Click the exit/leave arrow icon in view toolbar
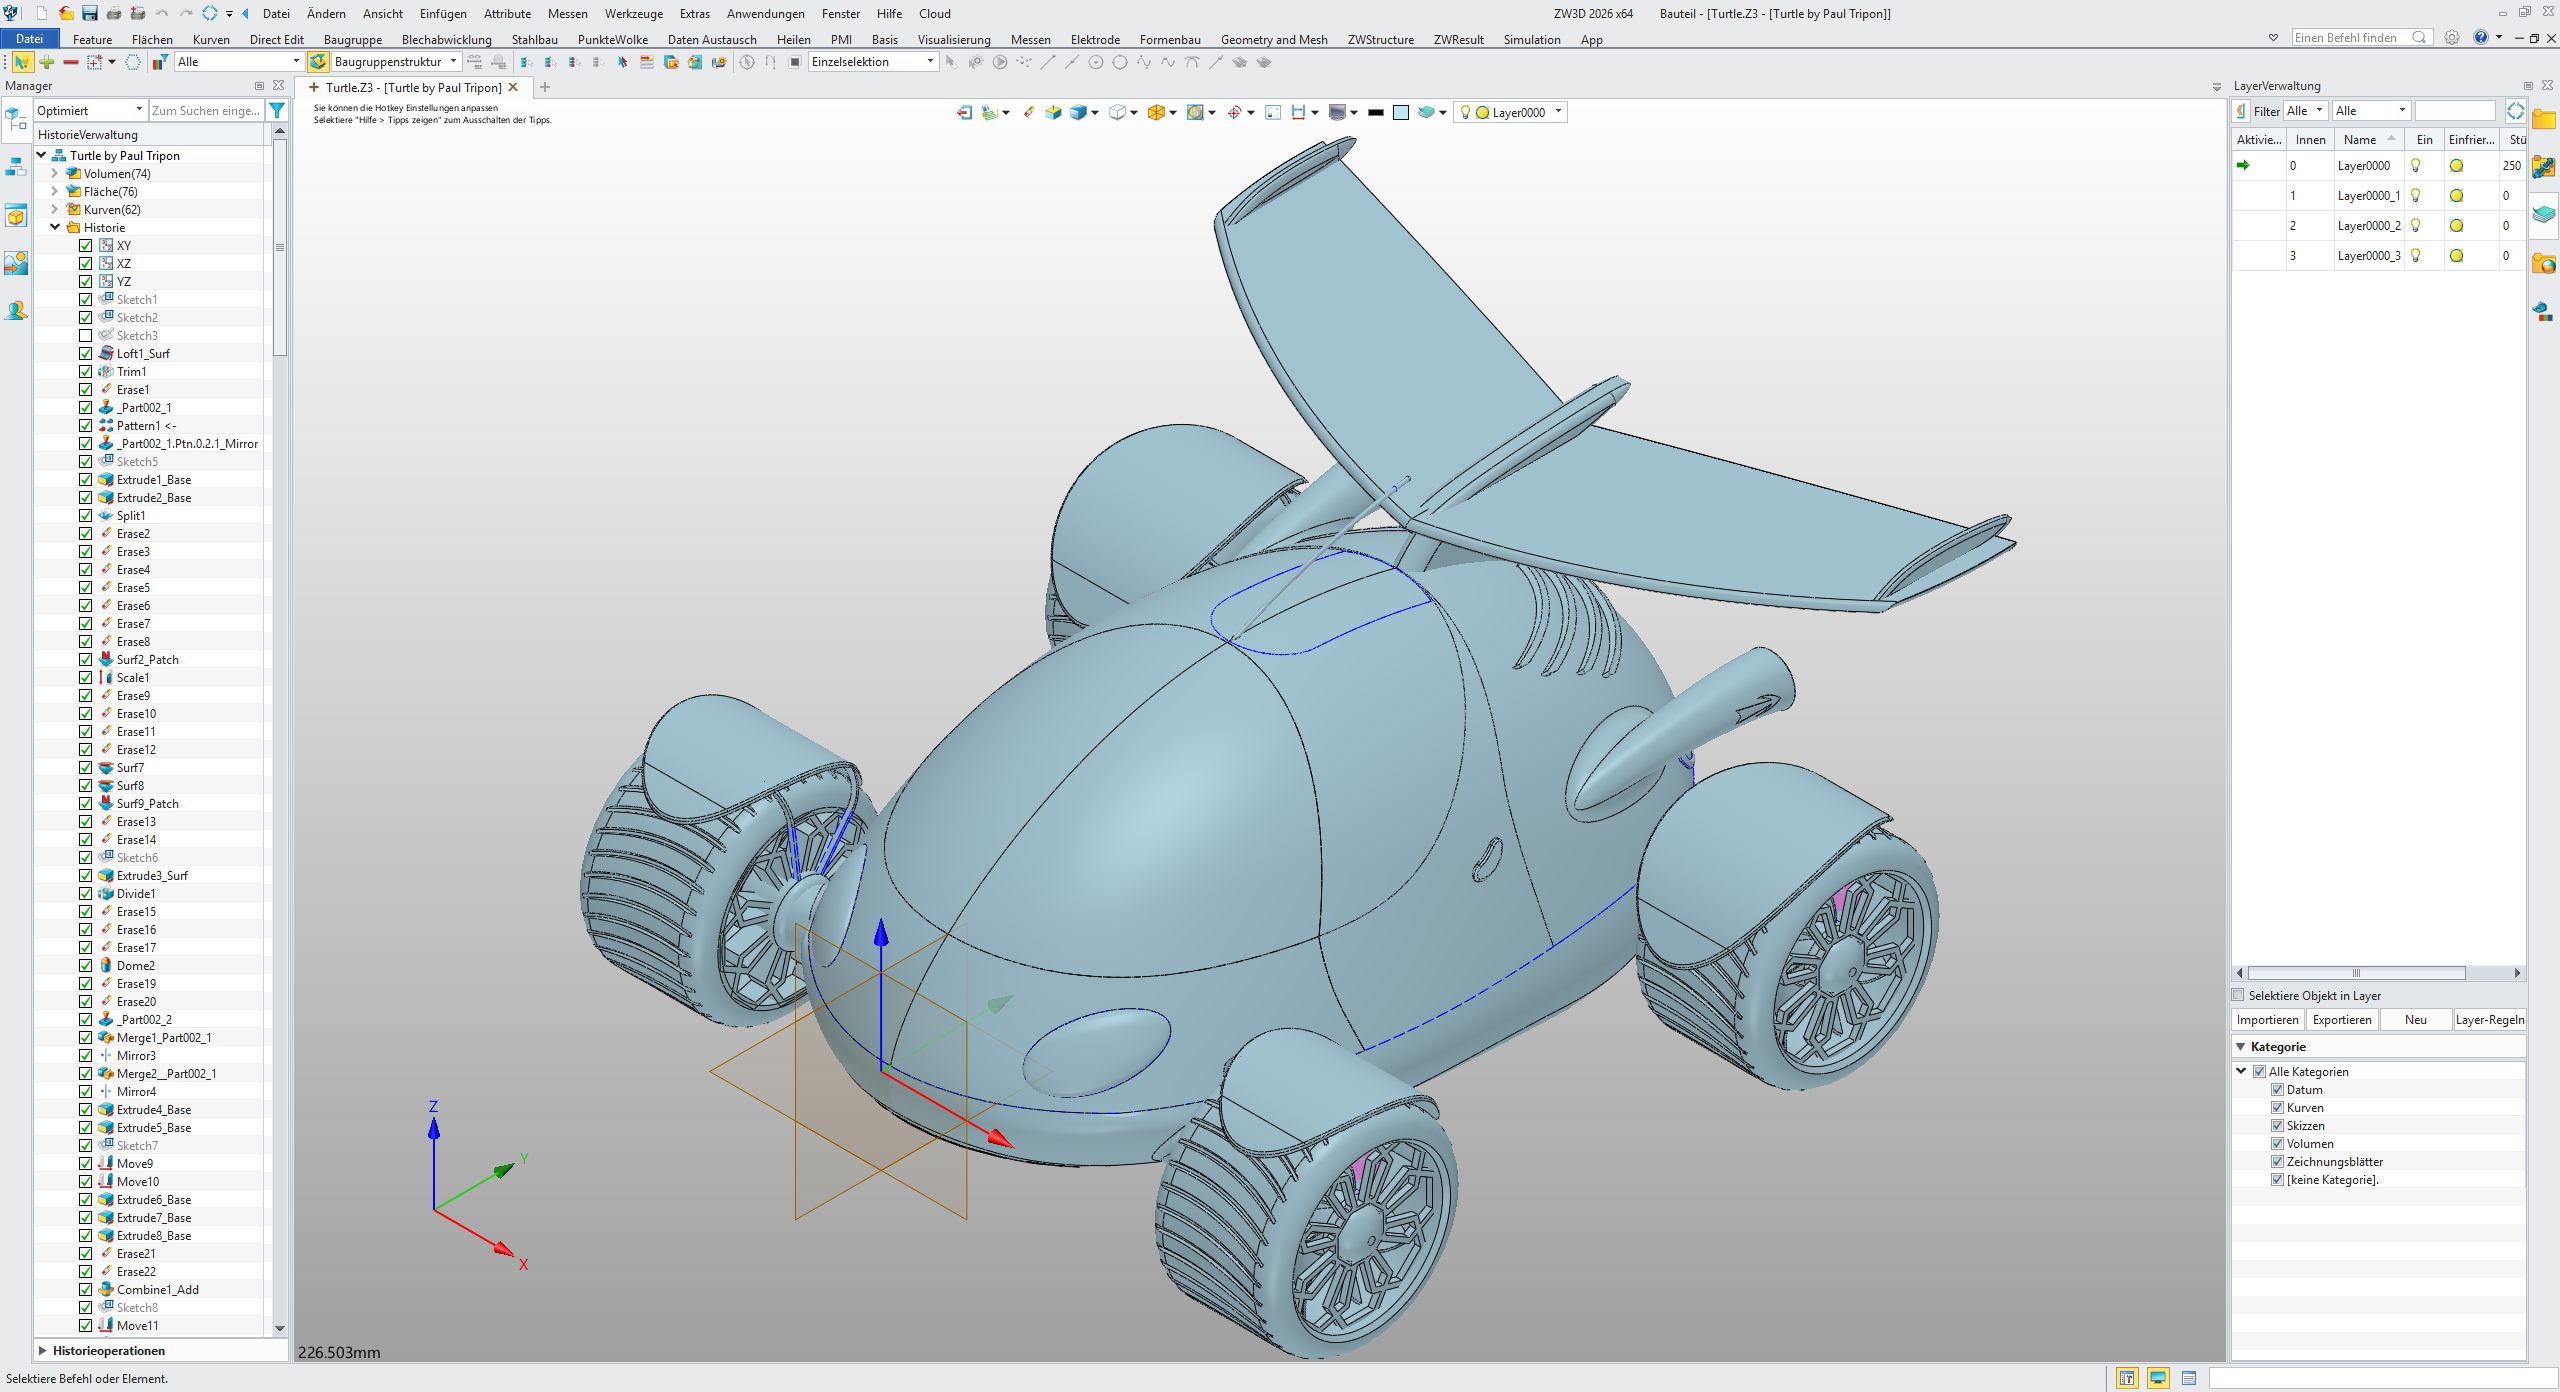Viewport: 2560px width, 1392px height. click(964, 112)
